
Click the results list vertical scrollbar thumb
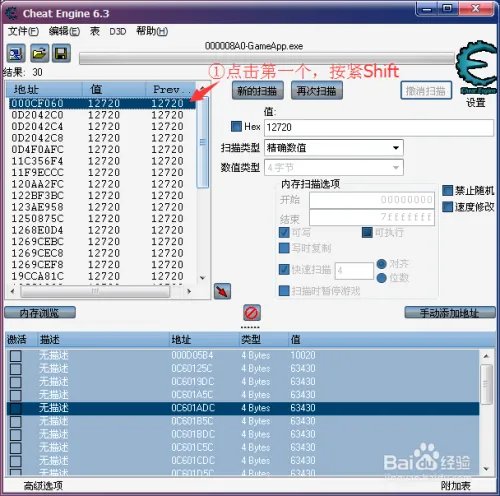203,142
